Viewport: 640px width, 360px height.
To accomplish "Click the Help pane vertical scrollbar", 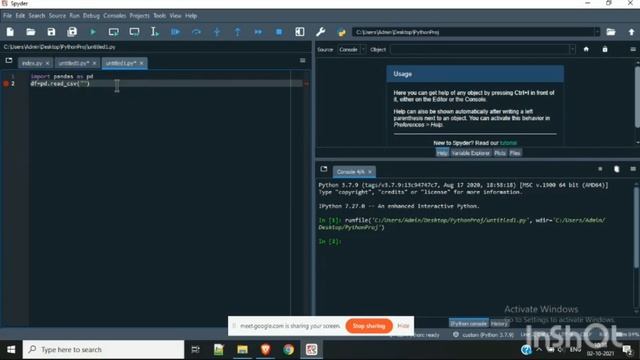I will [637, 96].
